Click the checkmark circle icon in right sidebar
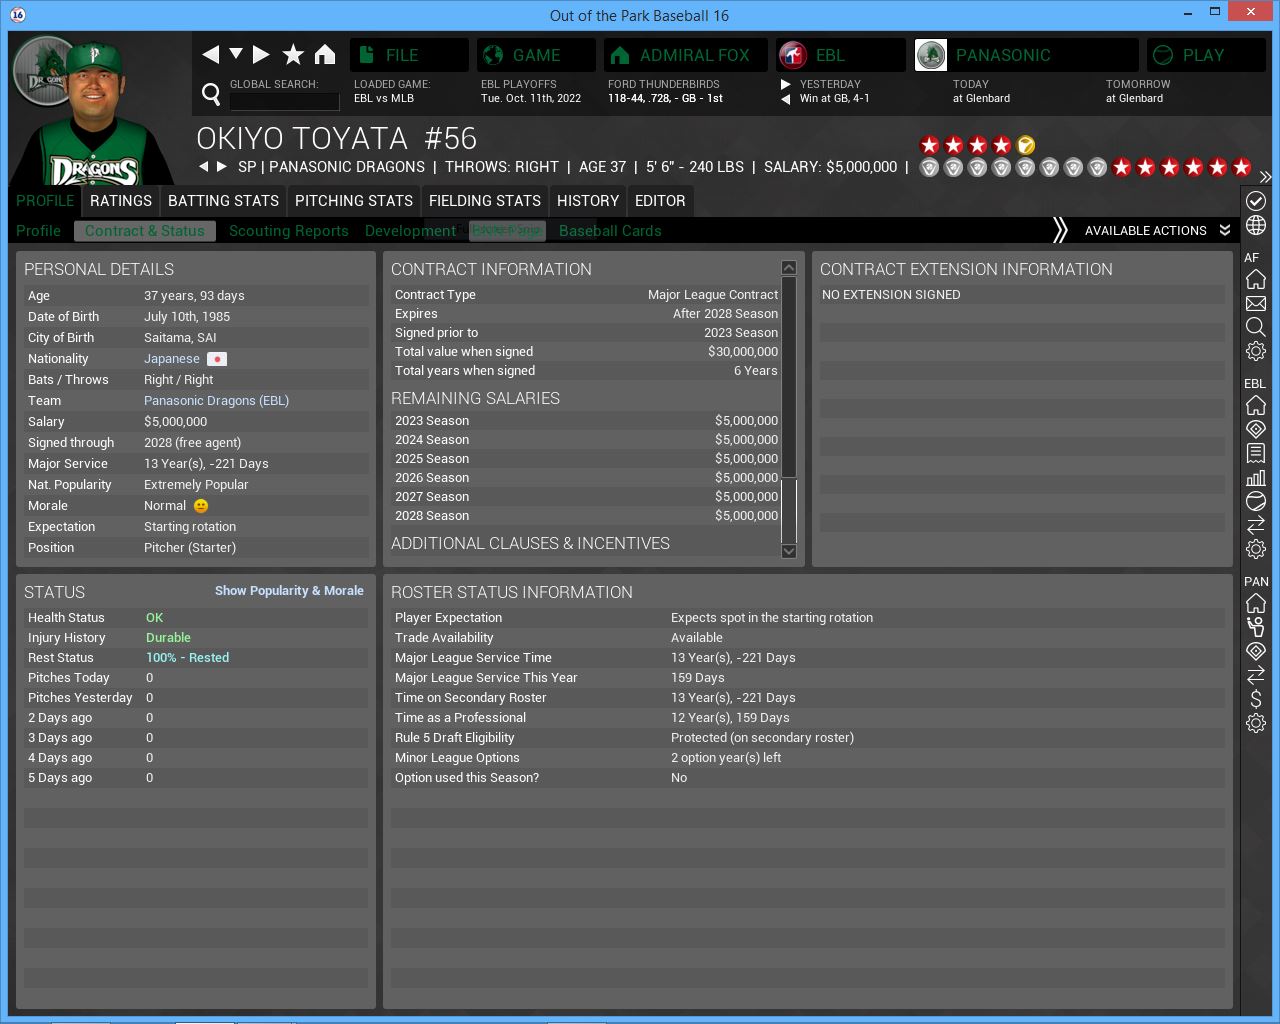The width and height of the screenshot is (1280, 1024). pyautogui.click(x=1256, y=201)
